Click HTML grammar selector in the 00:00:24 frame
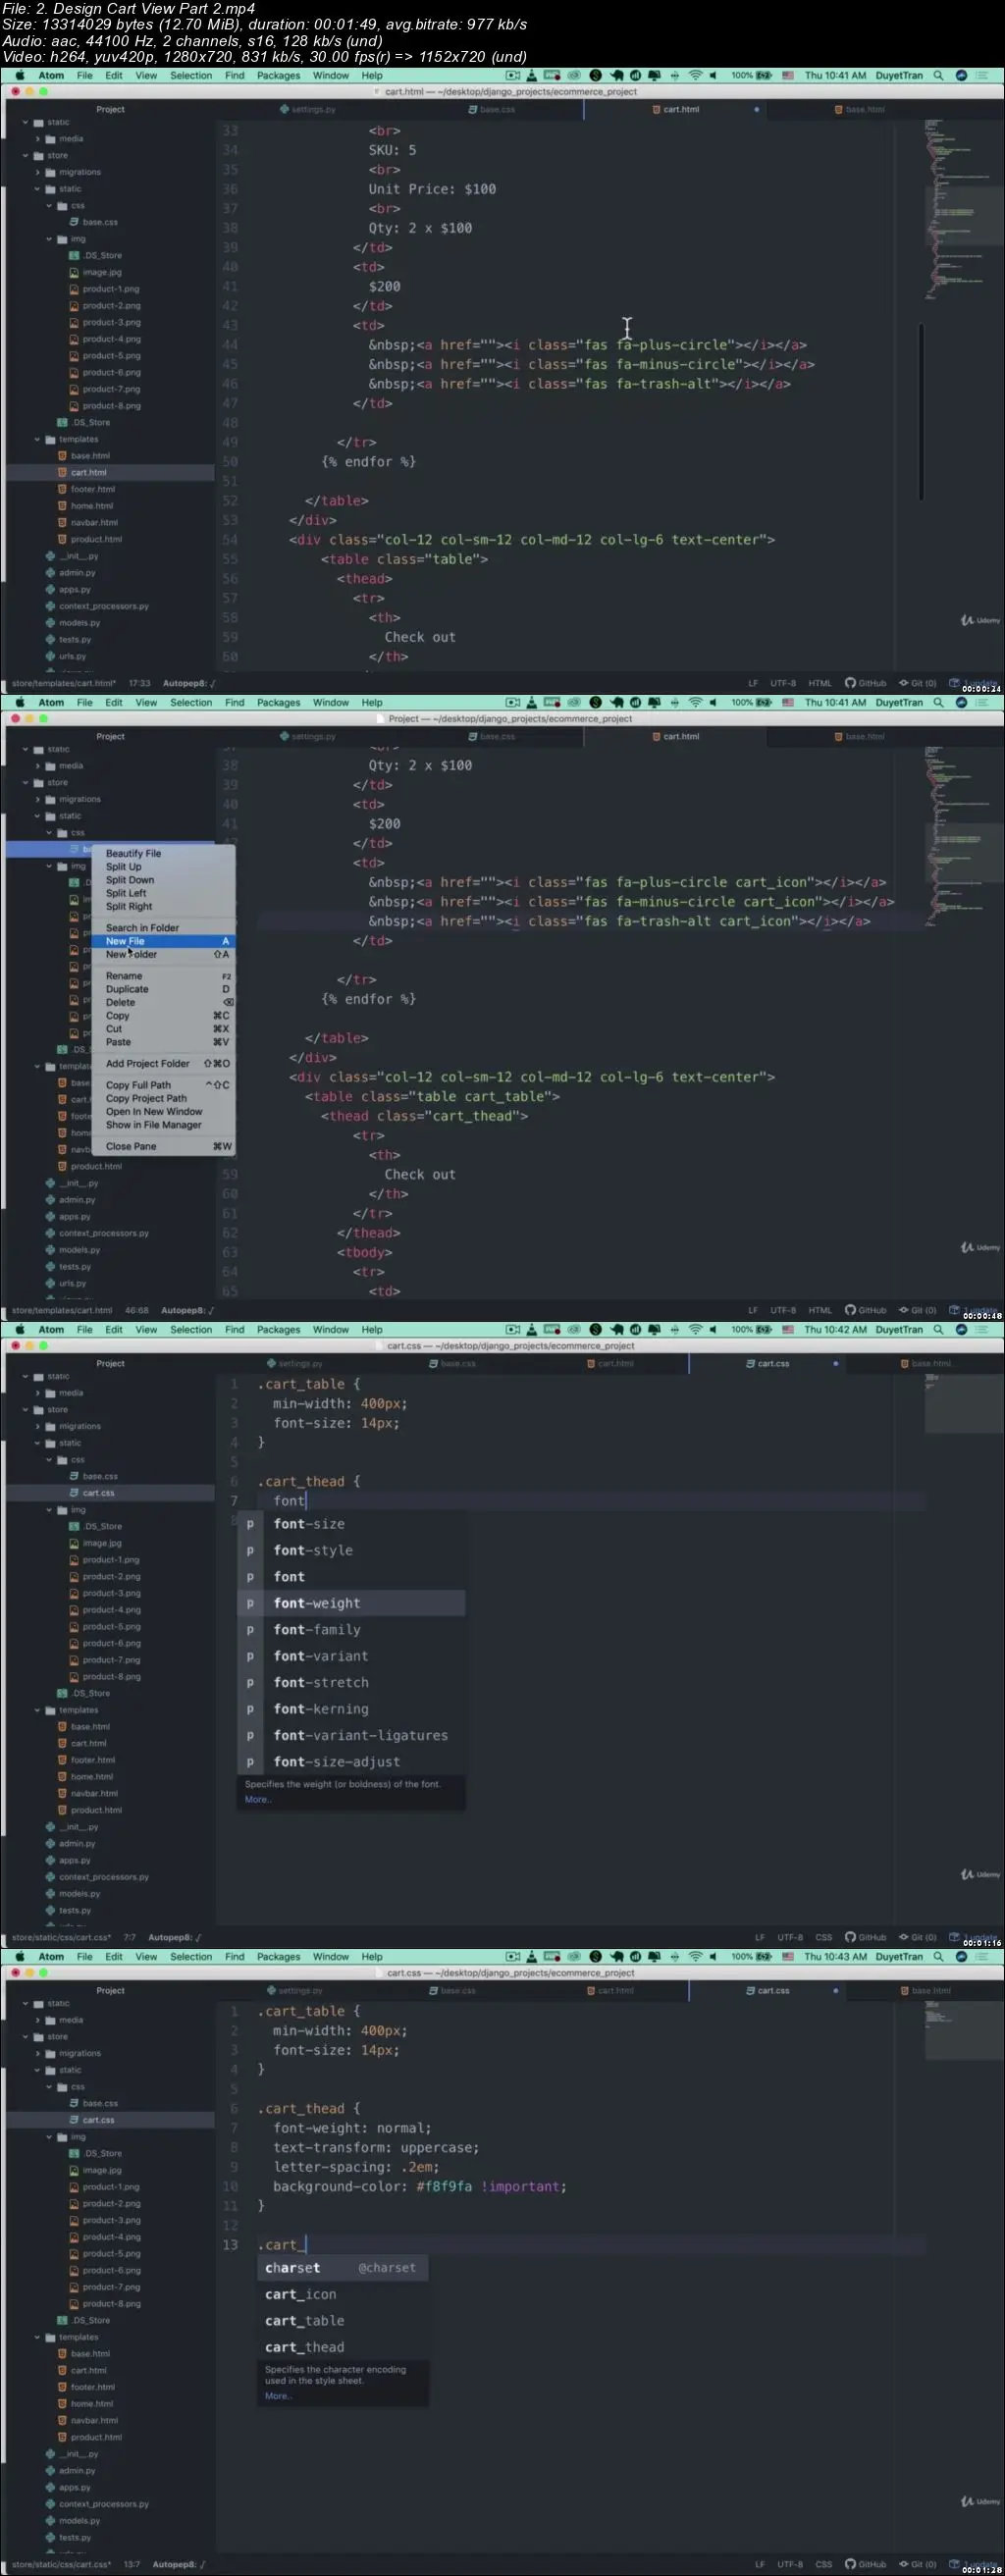Viewport: 1005px width, 2576px height. [x=820, y=683]
